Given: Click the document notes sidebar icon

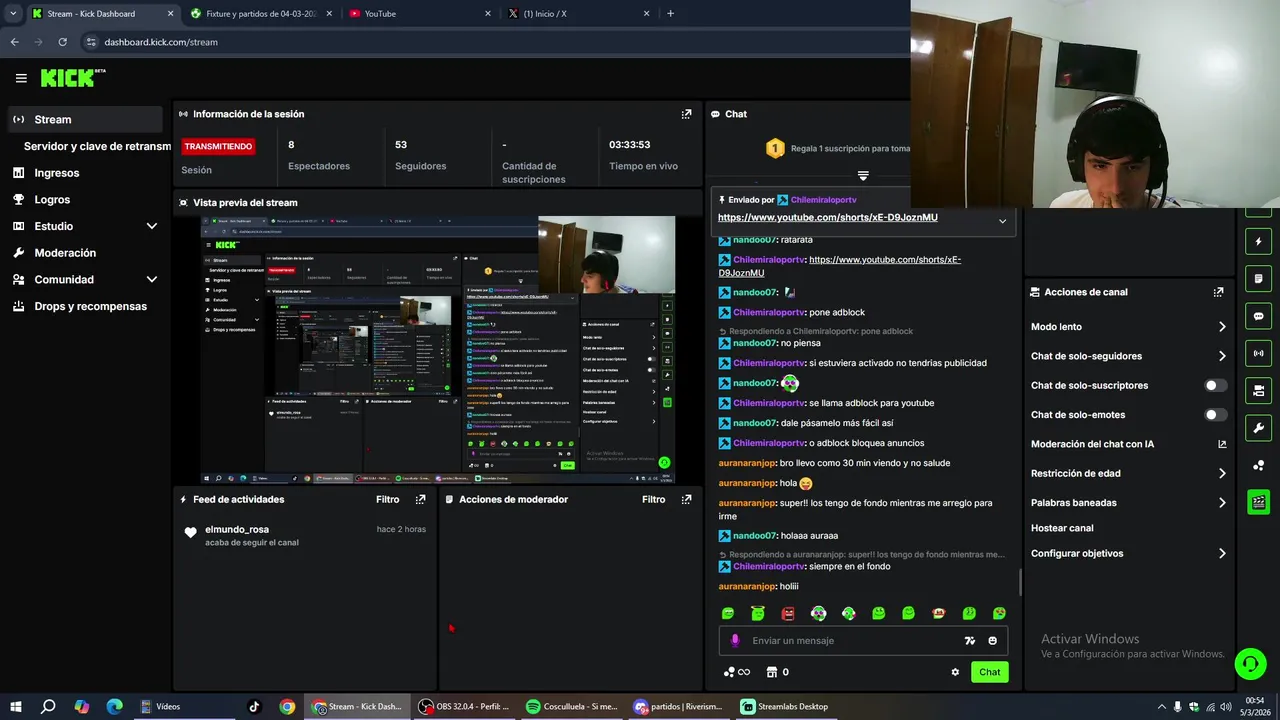Looking at the screenshot, I should [x=1258, y=278].
